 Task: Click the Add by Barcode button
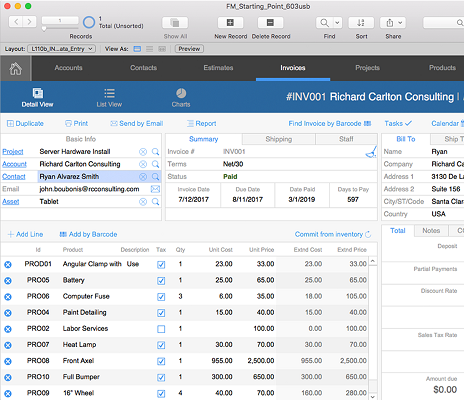(x=88, y=234)
